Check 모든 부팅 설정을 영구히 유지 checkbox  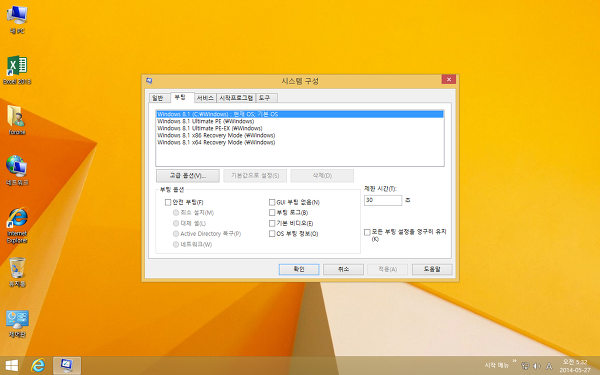pyautogui.click(x=367, y=232)
